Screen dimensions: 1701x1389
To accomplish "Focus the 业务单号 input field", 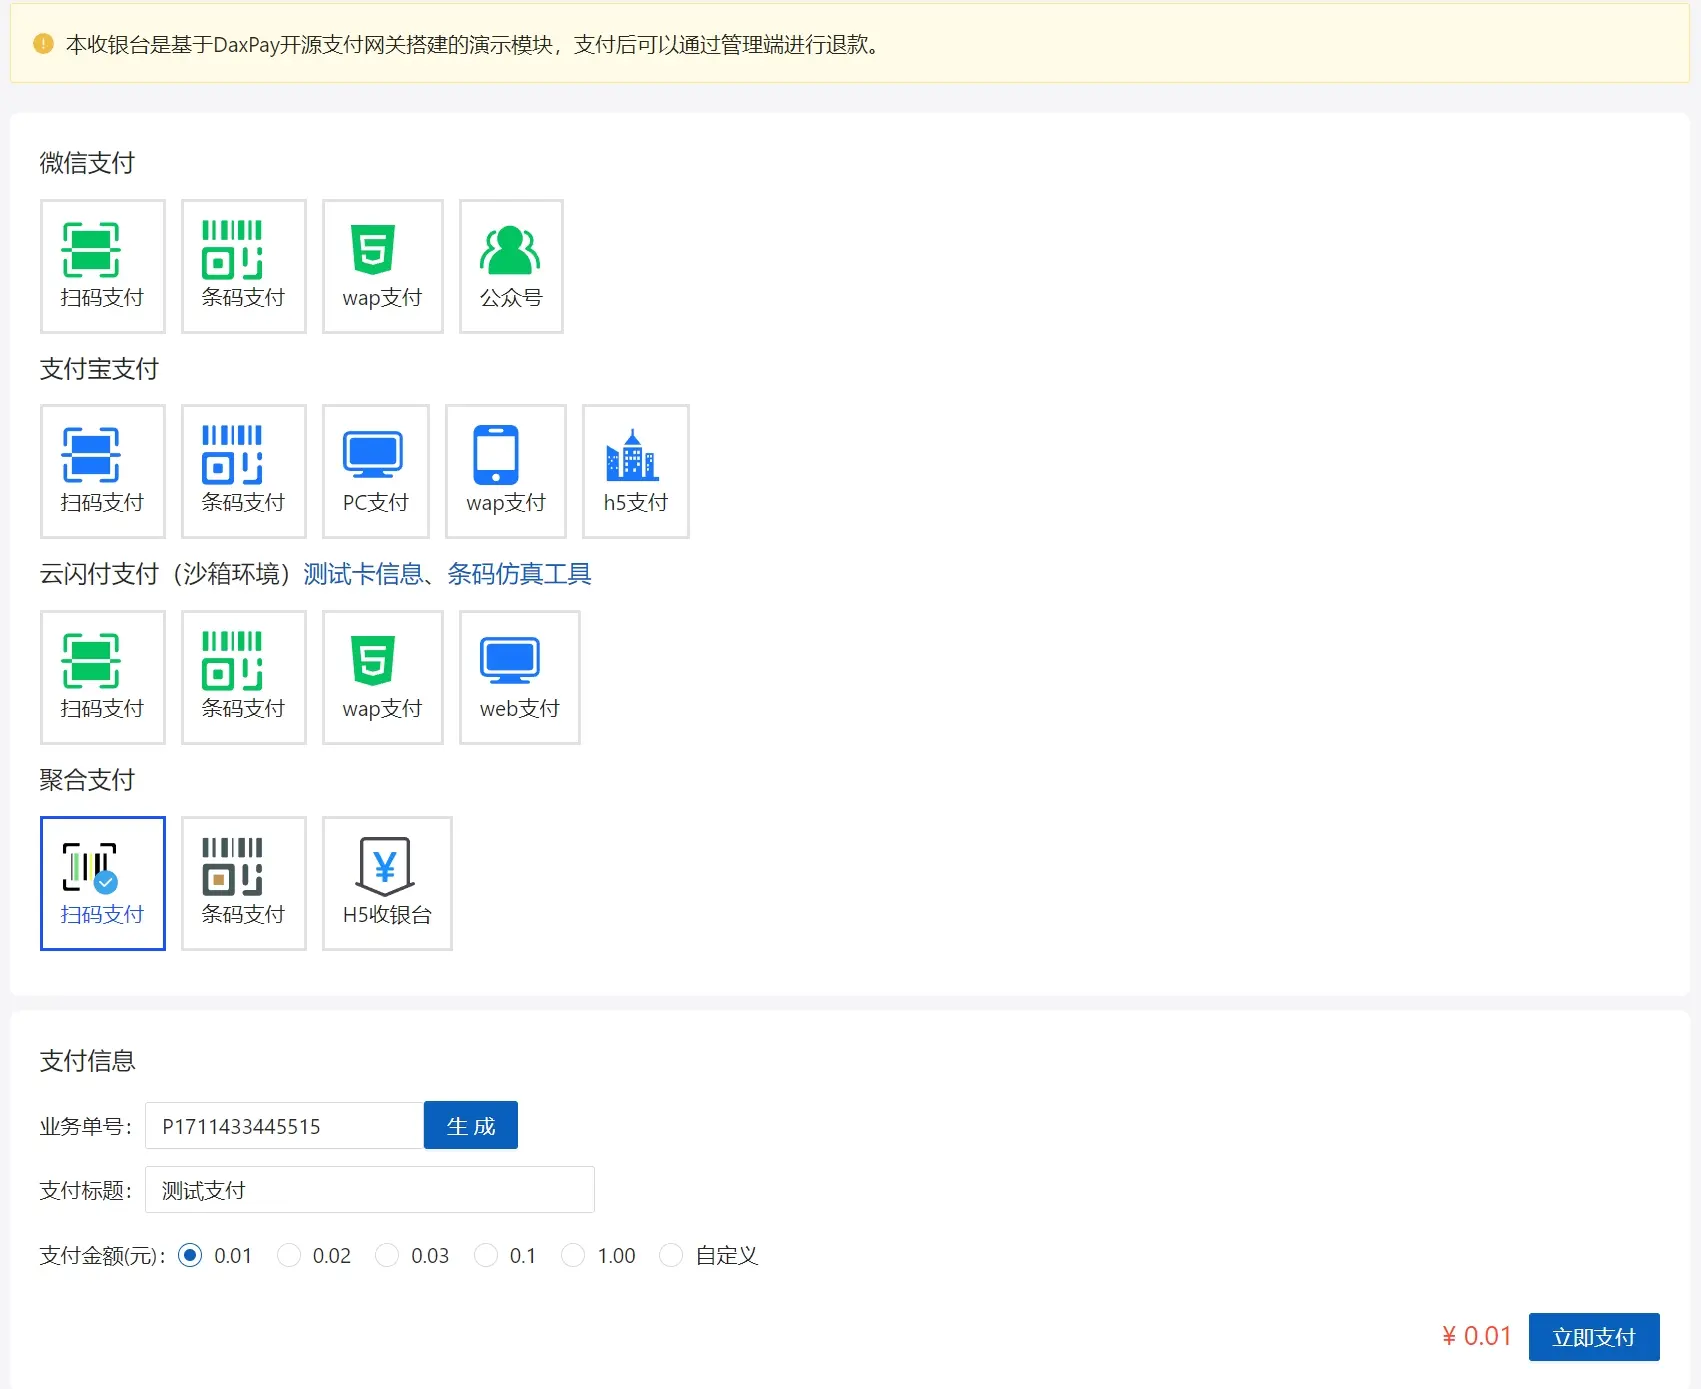I will click(284, 1126).
